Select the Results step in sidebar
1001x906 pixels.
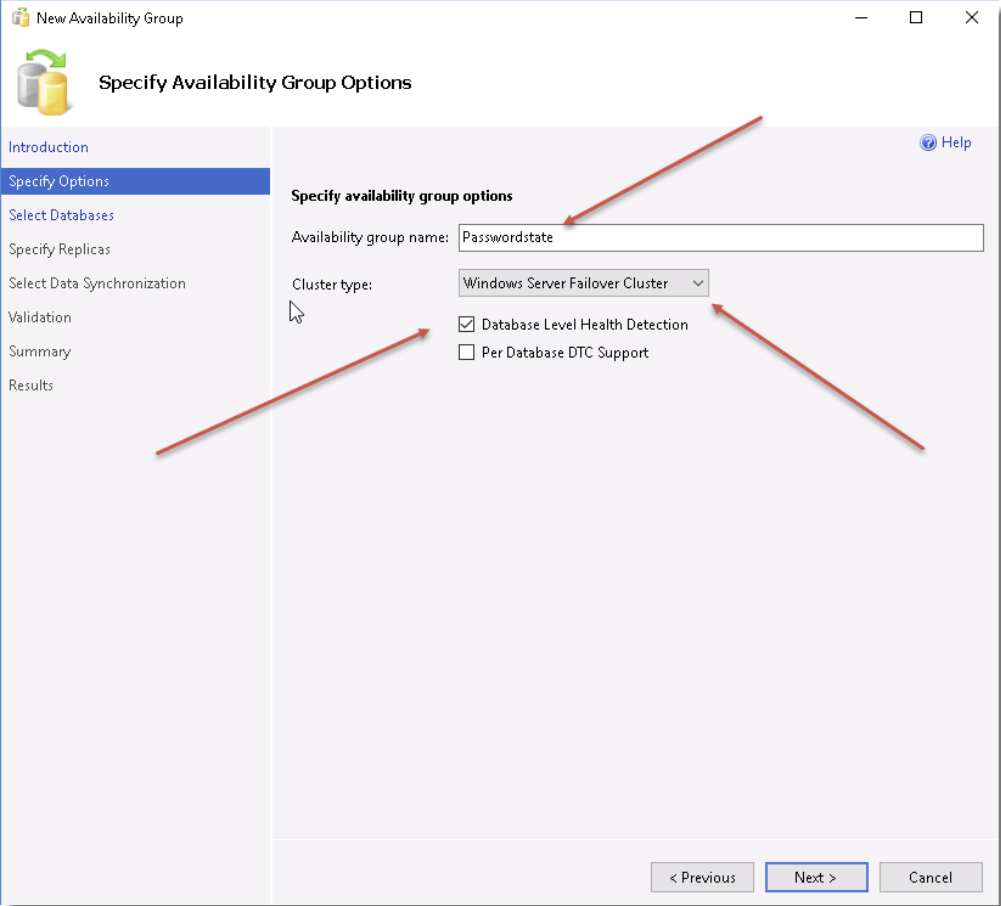(31, 385)
